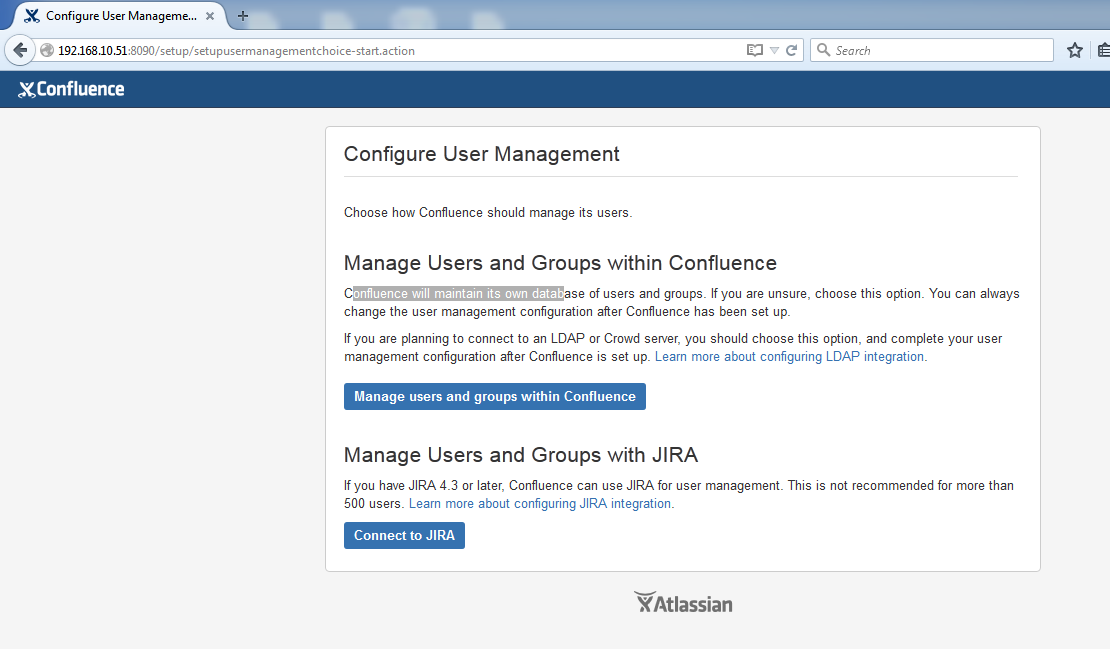Click the search magnifier icon
The width and height of the screenshot is (1110, 649).
pos(823,50)
